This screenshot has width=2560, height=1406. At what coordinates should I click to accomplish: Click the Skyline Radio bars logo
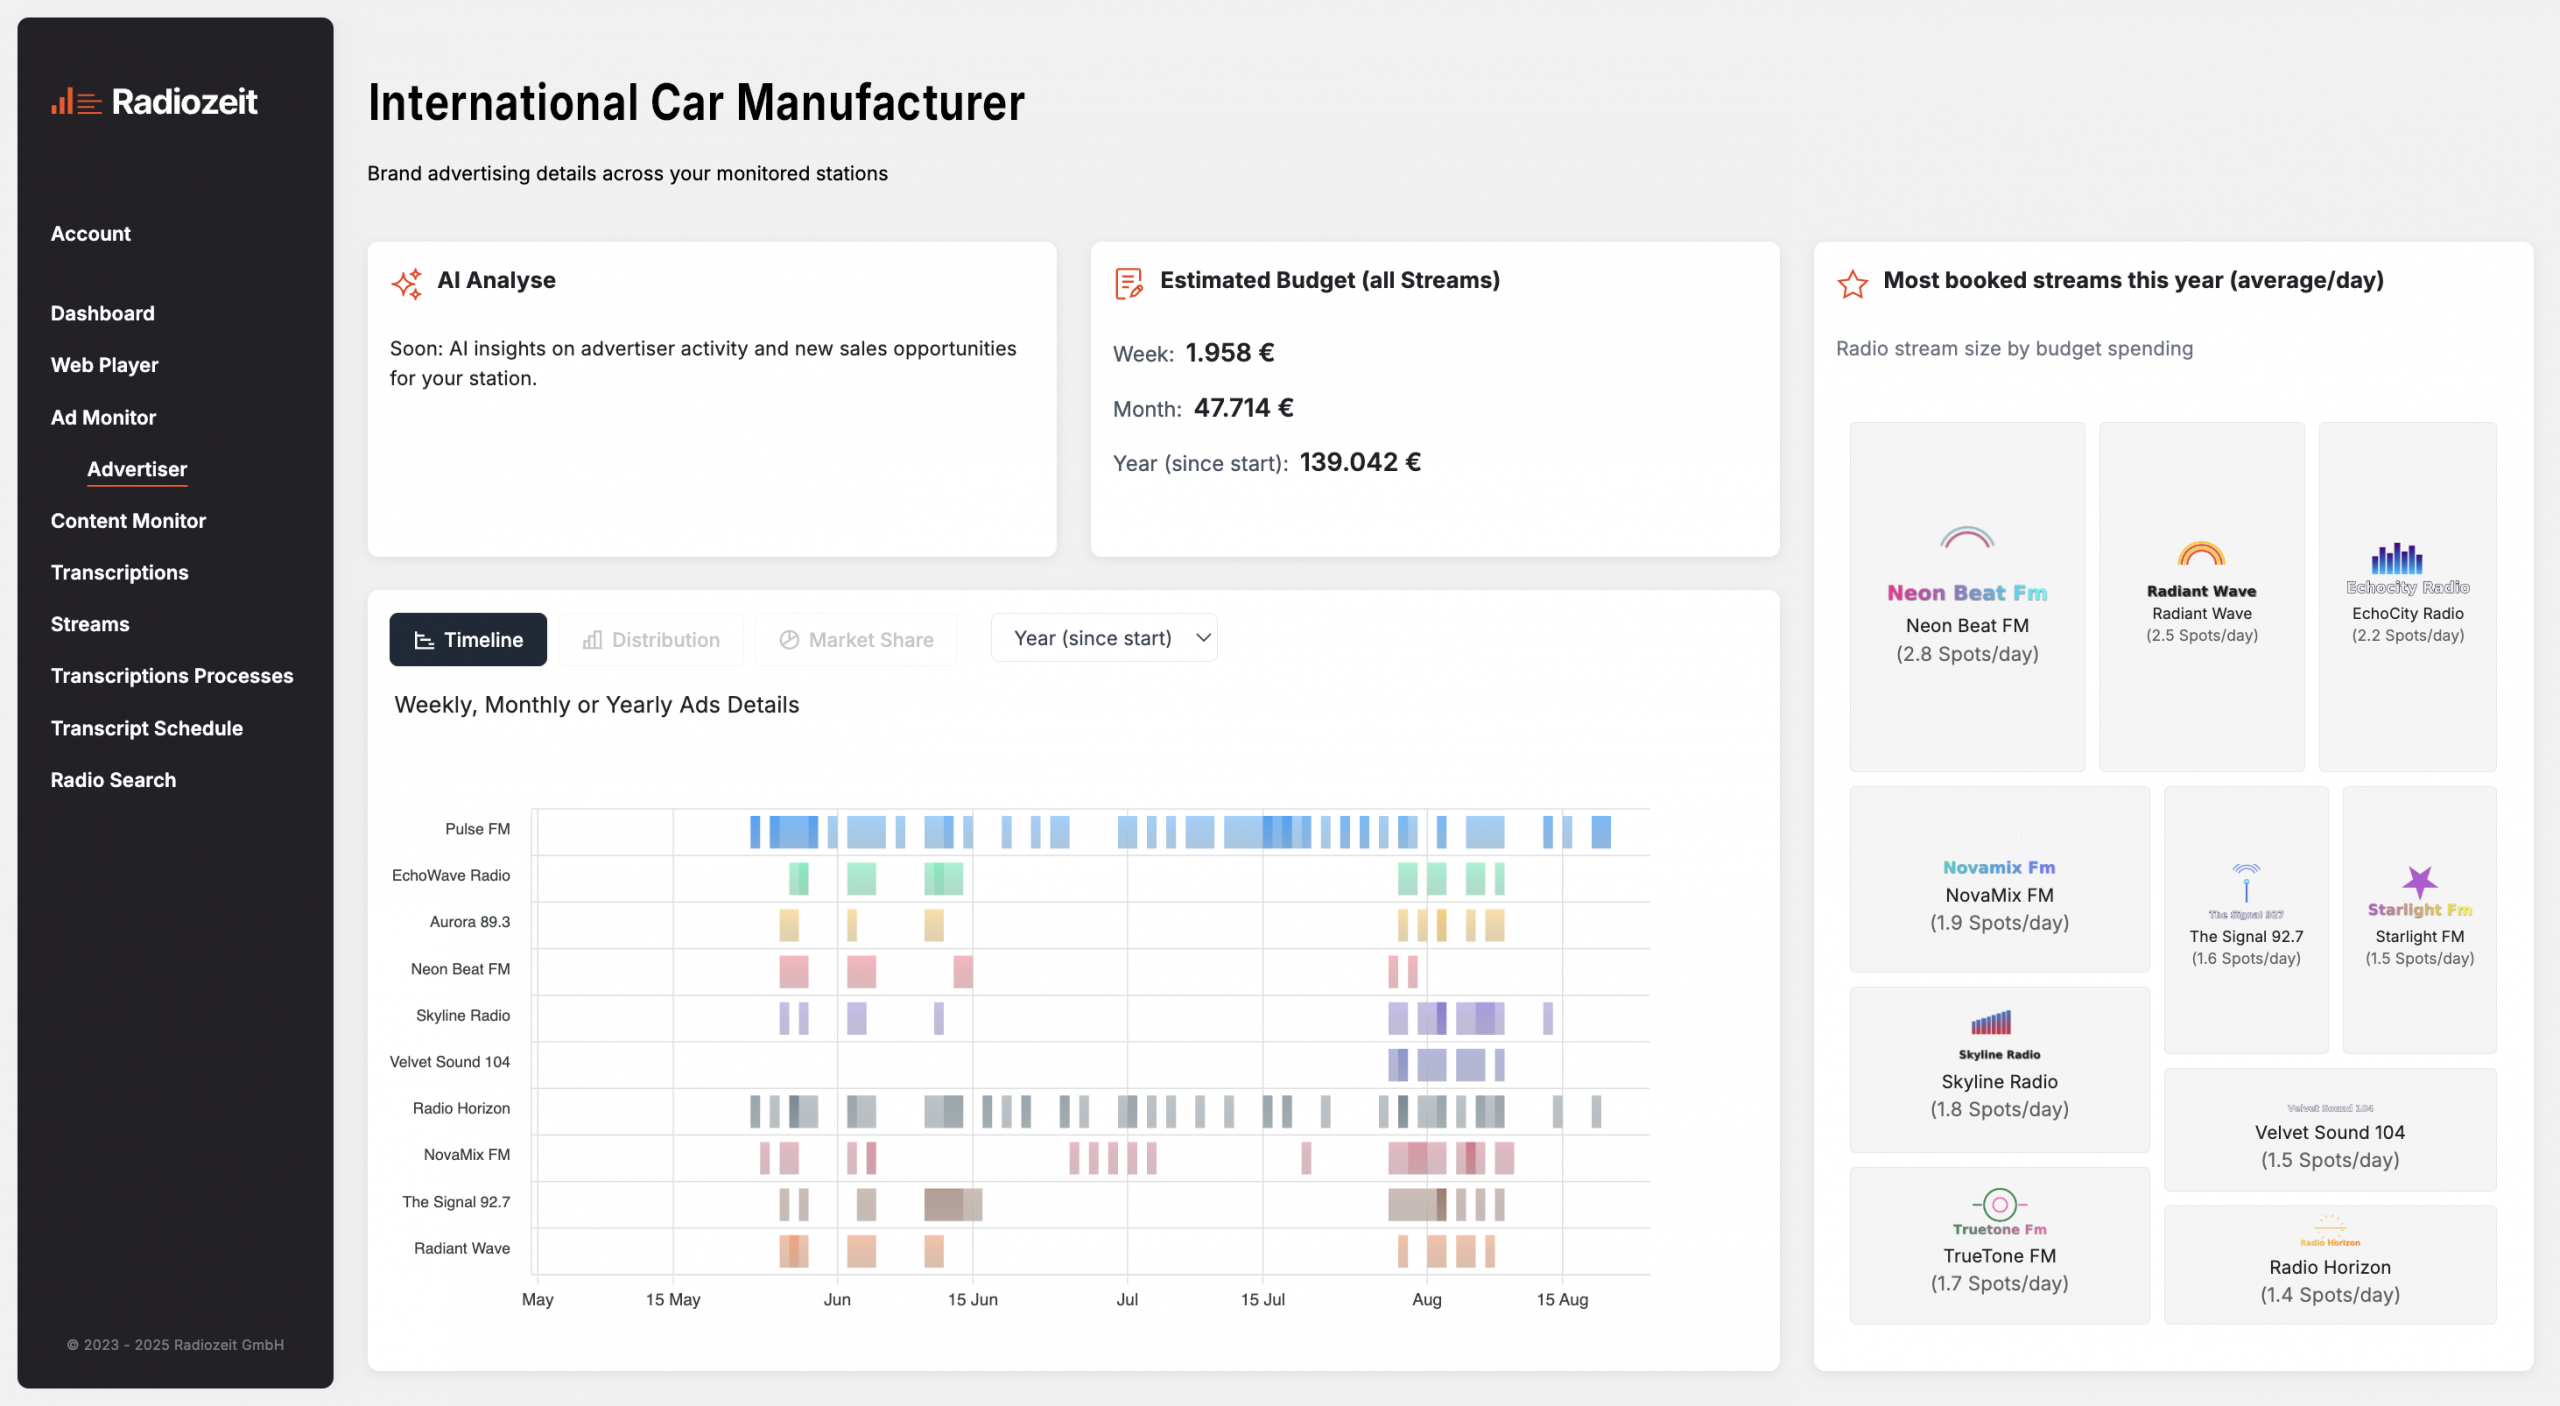[1991, 1022]
